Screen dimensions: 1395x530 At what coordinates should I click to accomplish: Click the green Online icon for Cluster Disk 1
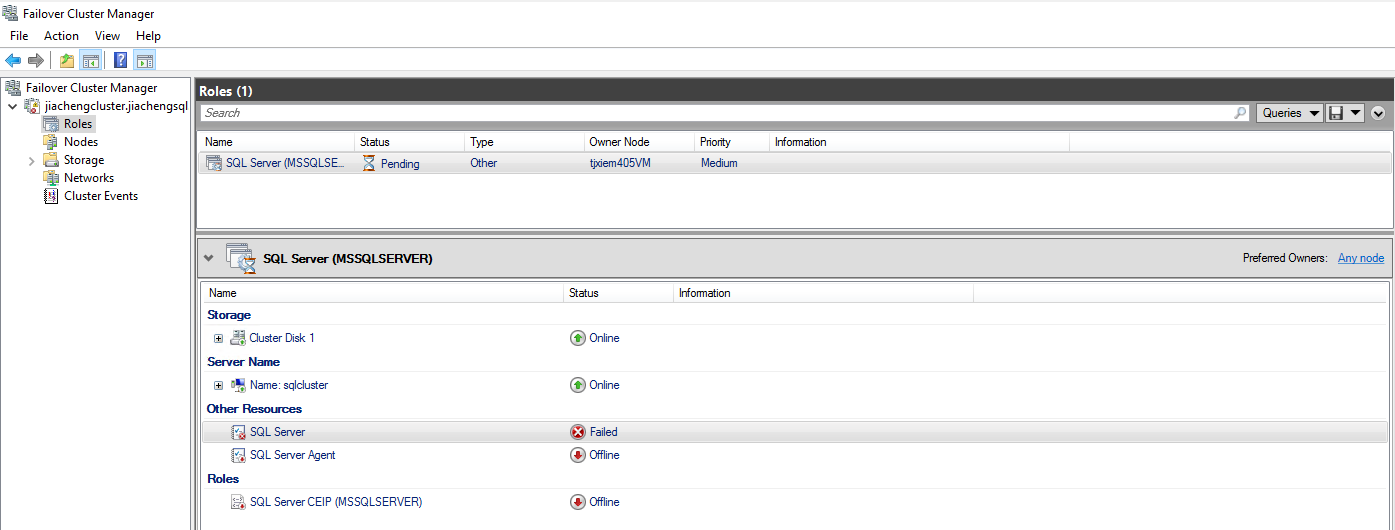pyautogui.click(x=577, y=338)
